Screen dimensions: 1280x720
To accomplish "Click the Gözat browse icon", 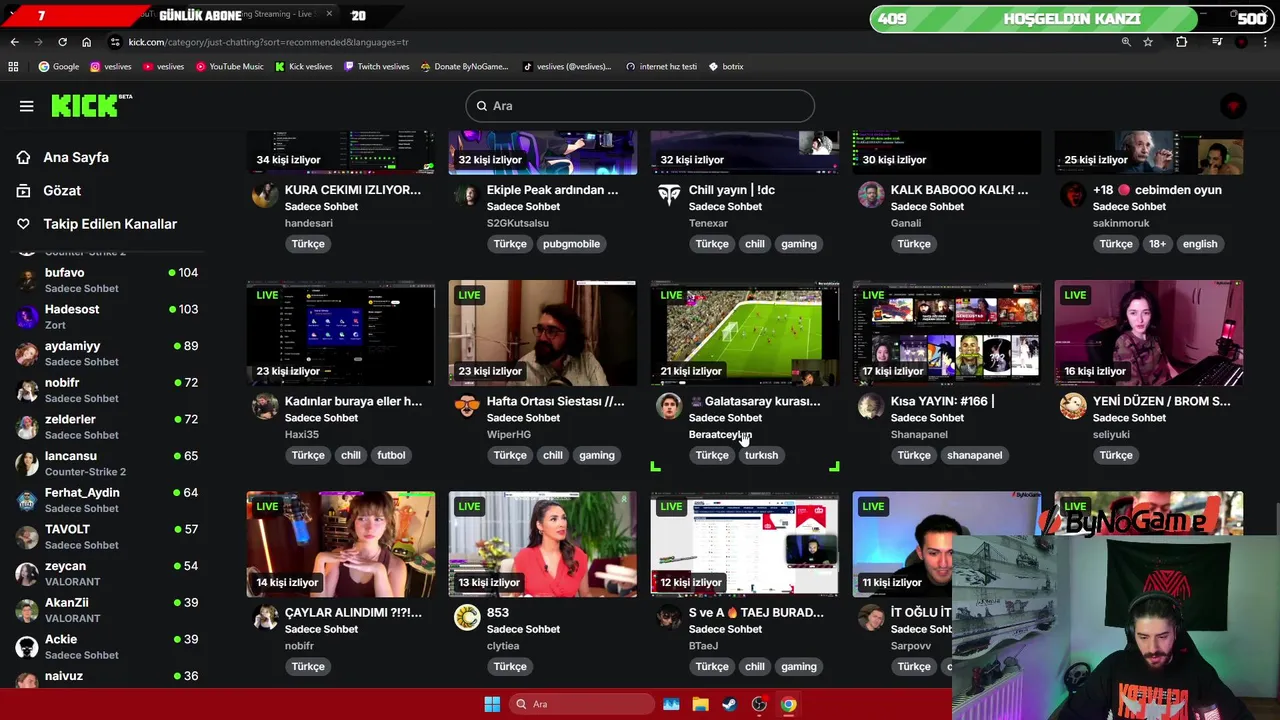I will pyautogui.click(x=24, y=190).
